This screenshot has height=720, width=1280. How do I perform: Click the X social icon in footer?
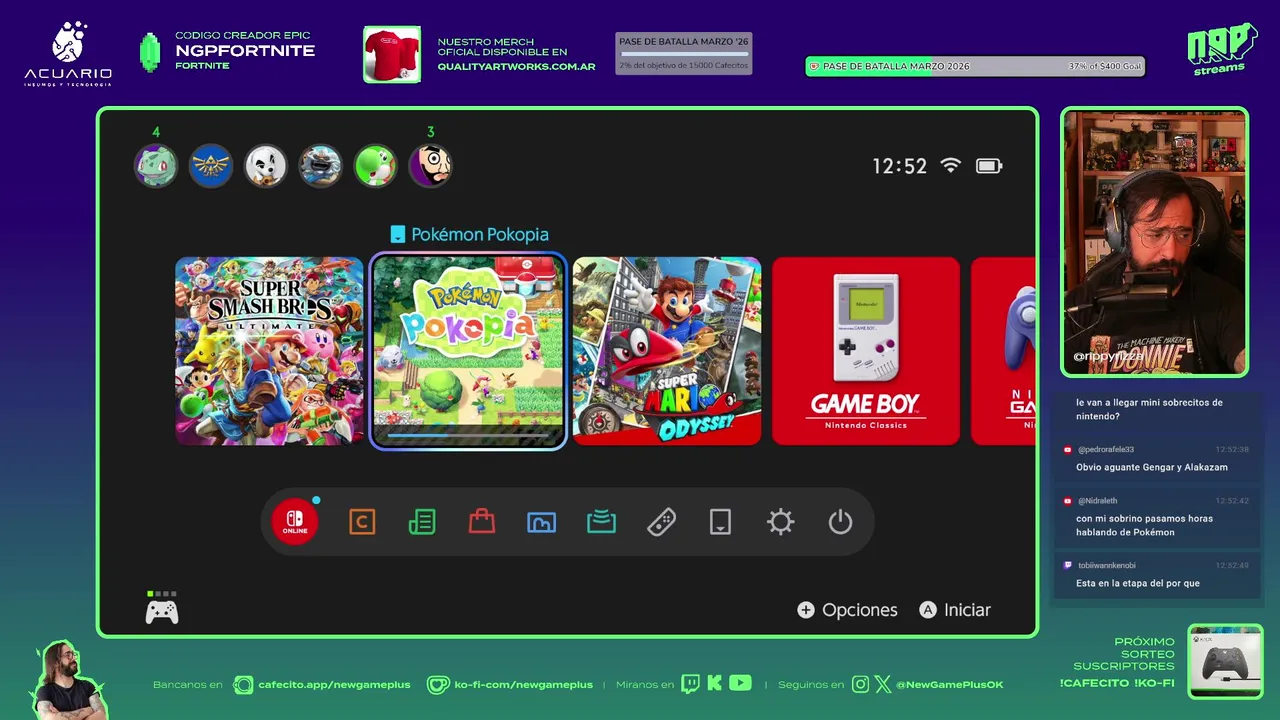[x=883, y=684]
